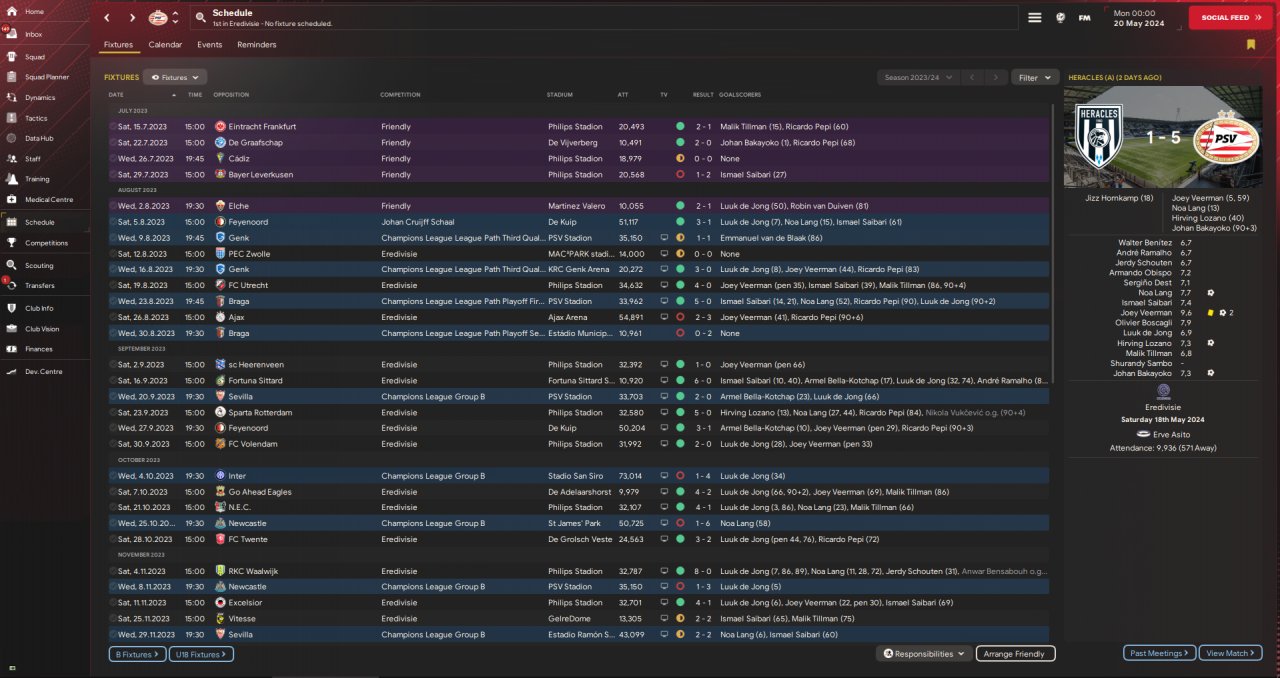The height and width of the screenshot is (678, 1280).
Task: Click the search magnifier icon
Action: coord(201,18)
